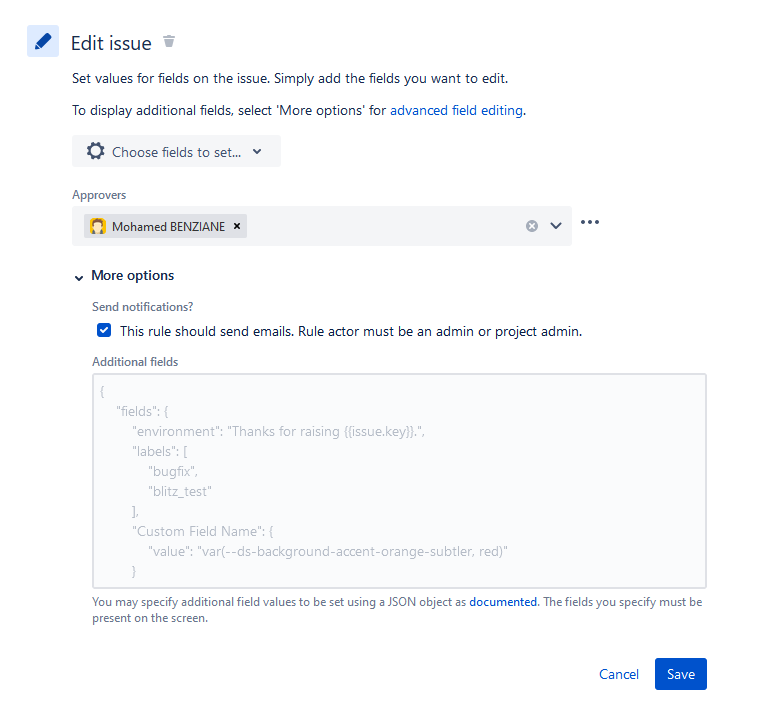Click the Send notifications? label
Screen dimensions: 765x703
(x=142, y=307)
